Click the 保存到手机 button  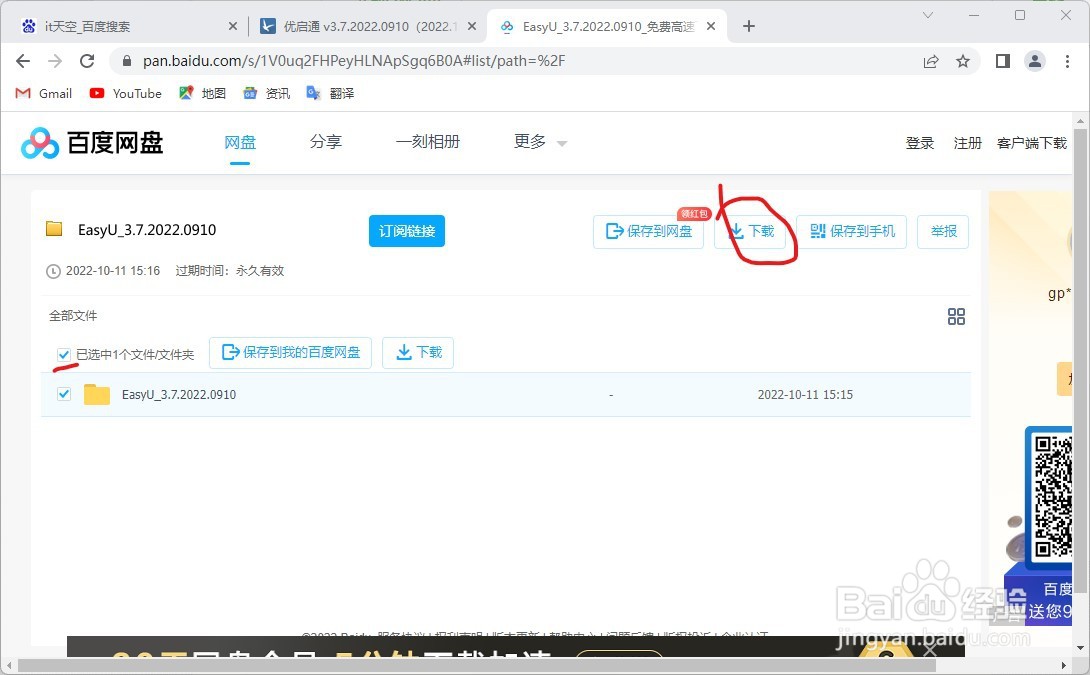coord(852,231)
